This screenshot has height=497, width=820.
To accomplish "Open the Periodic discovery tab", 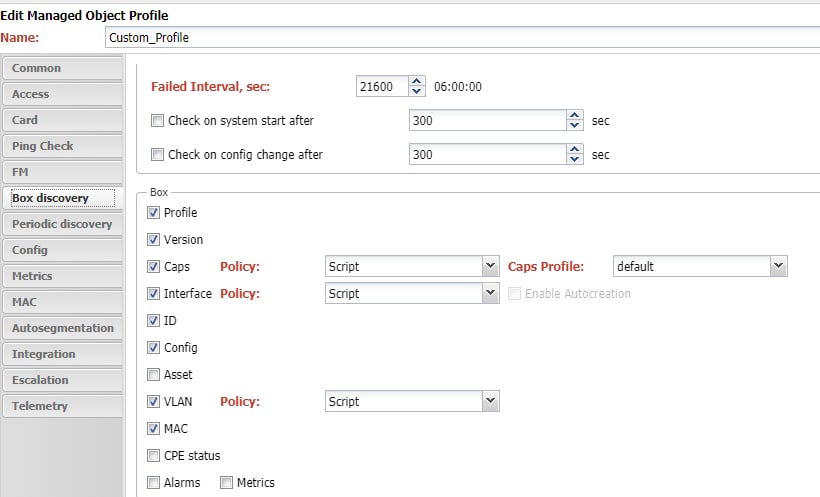I will tap(62, 224).
